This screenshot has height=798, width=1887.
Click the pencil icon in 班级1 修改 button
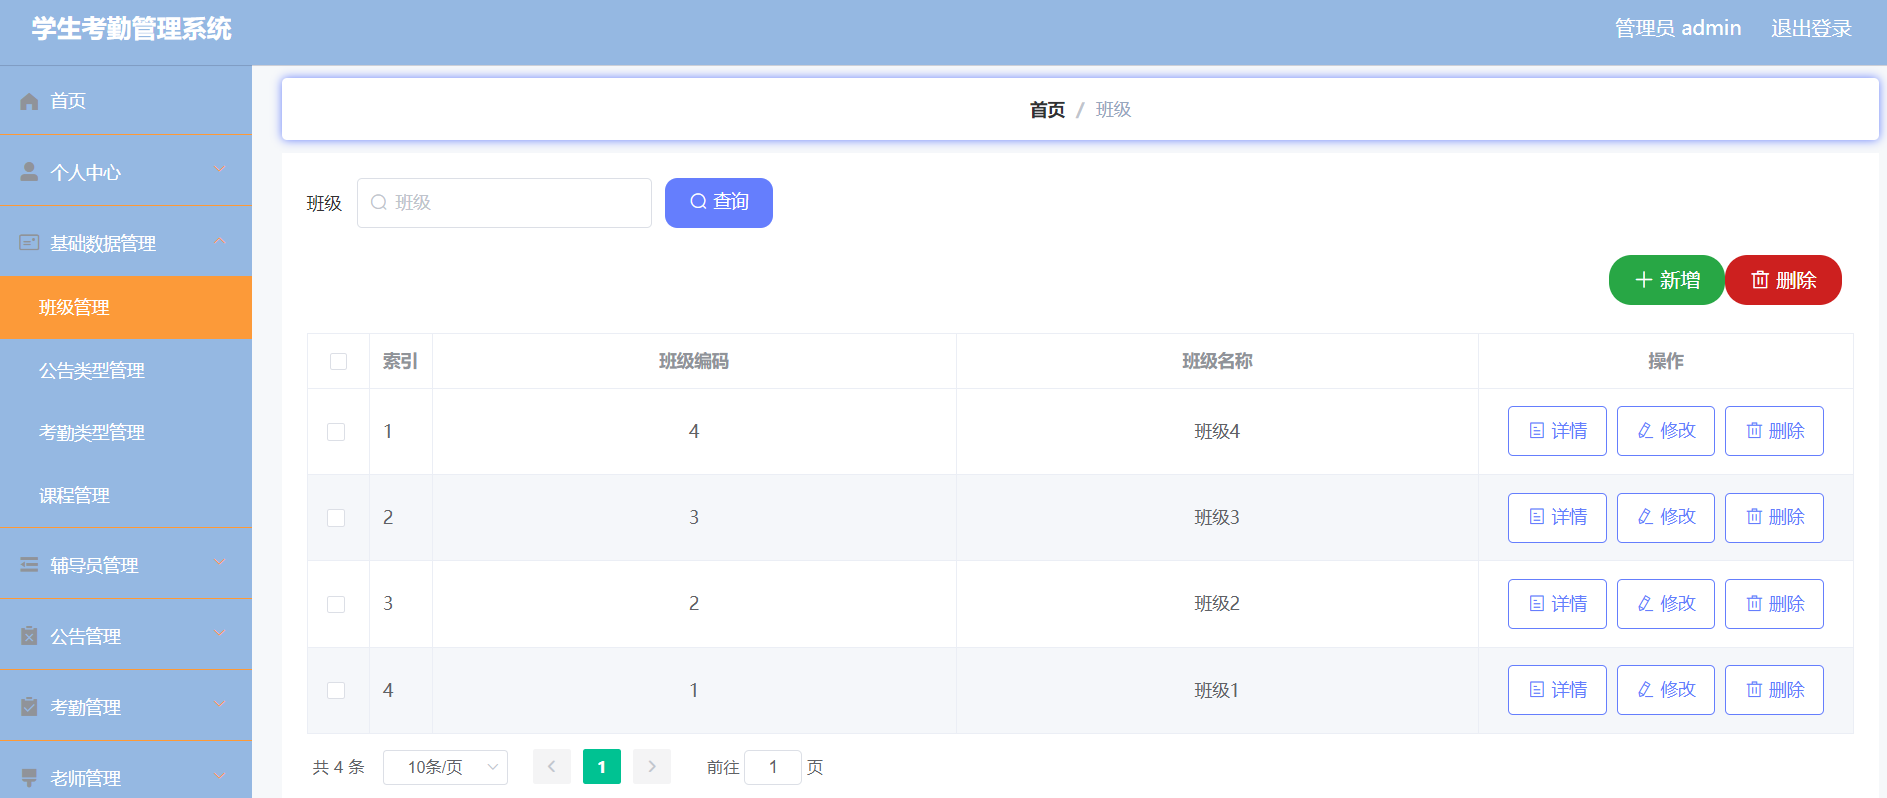[1645, 690]
